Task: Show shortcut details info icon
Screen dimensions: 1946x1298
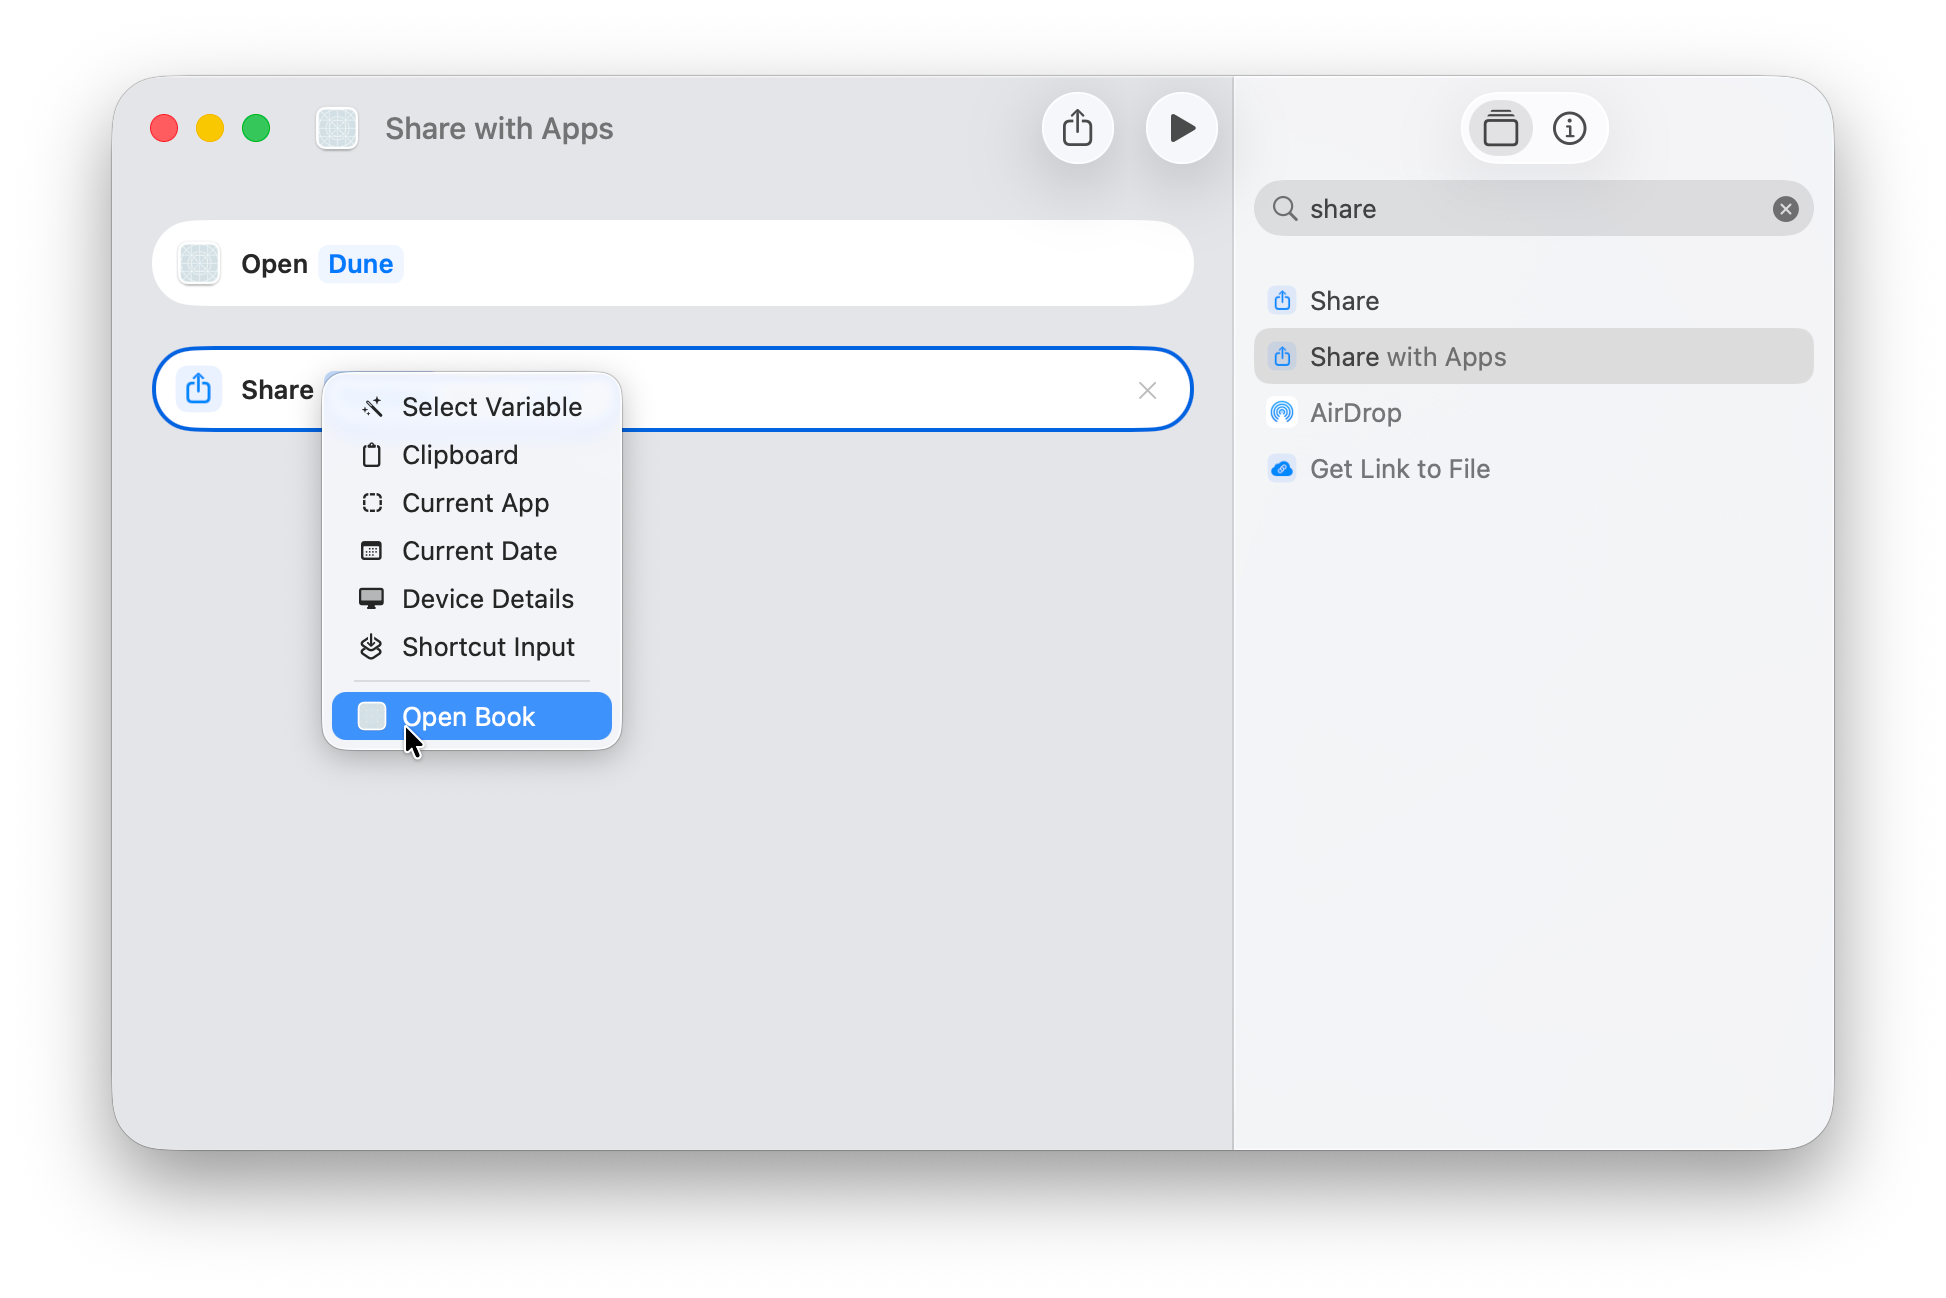Action: point(1569,128)
